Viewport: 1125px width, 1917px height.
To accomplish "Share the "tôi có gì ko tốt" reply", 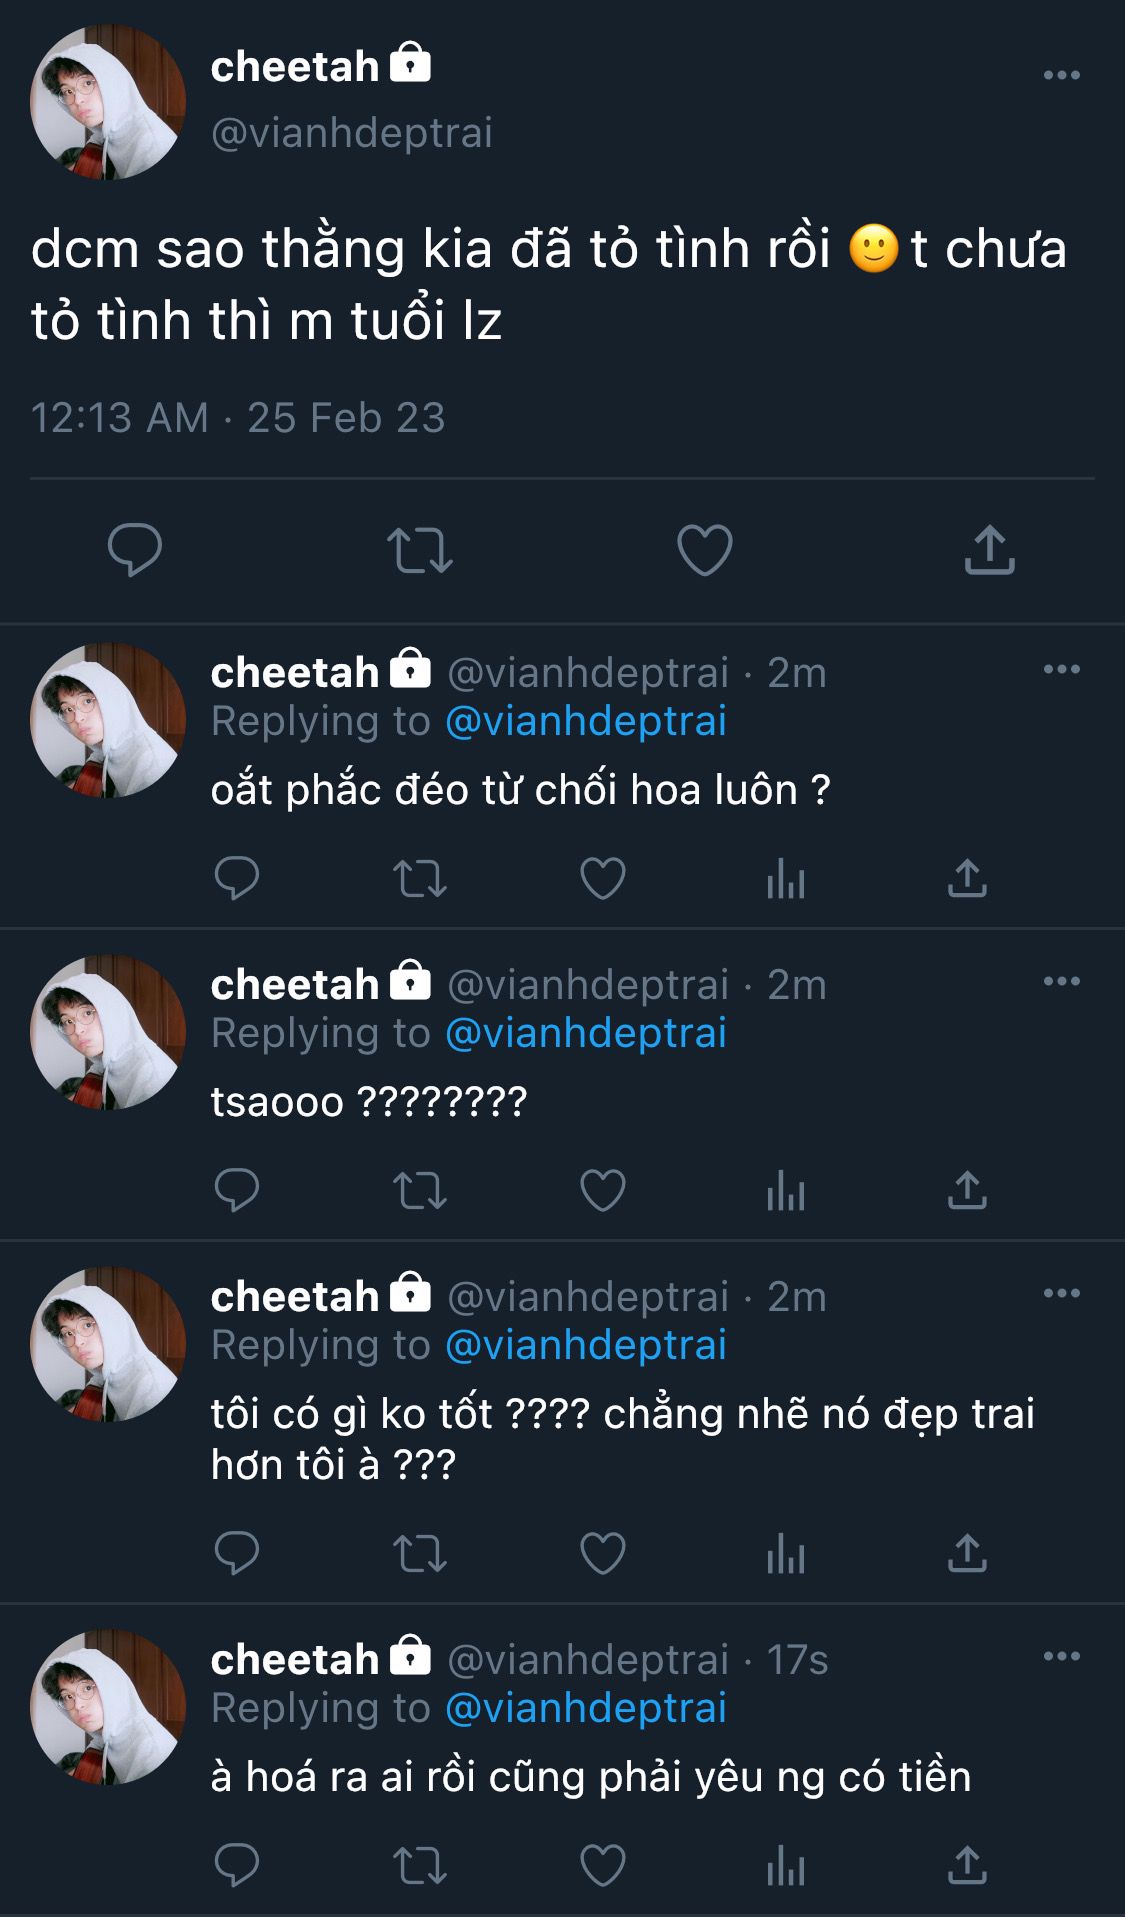I will click(967, 1554).
